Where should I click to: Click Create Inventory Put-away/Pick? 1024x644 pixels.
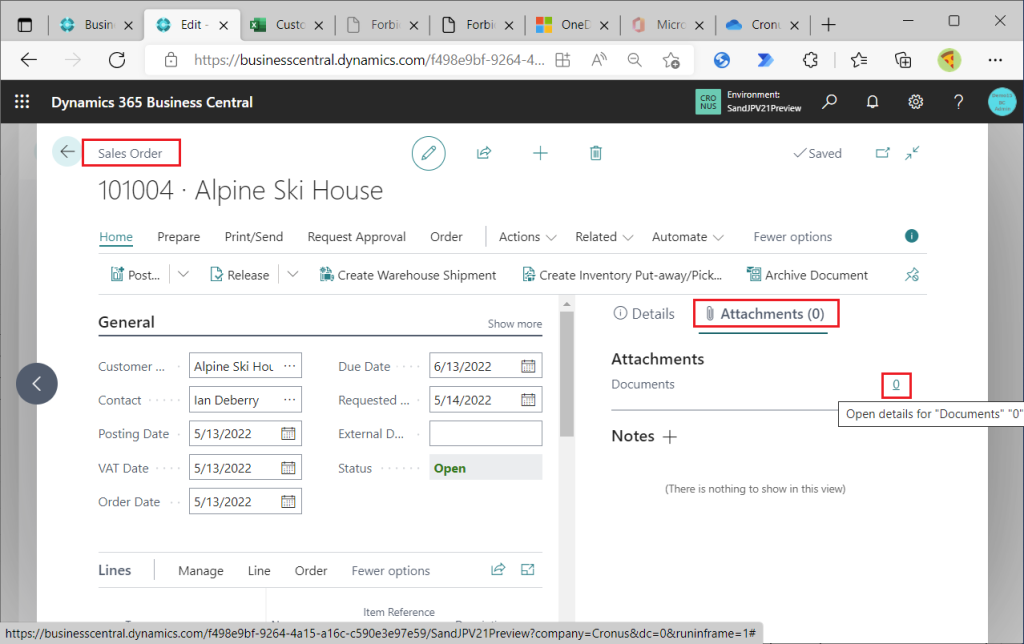622,275
